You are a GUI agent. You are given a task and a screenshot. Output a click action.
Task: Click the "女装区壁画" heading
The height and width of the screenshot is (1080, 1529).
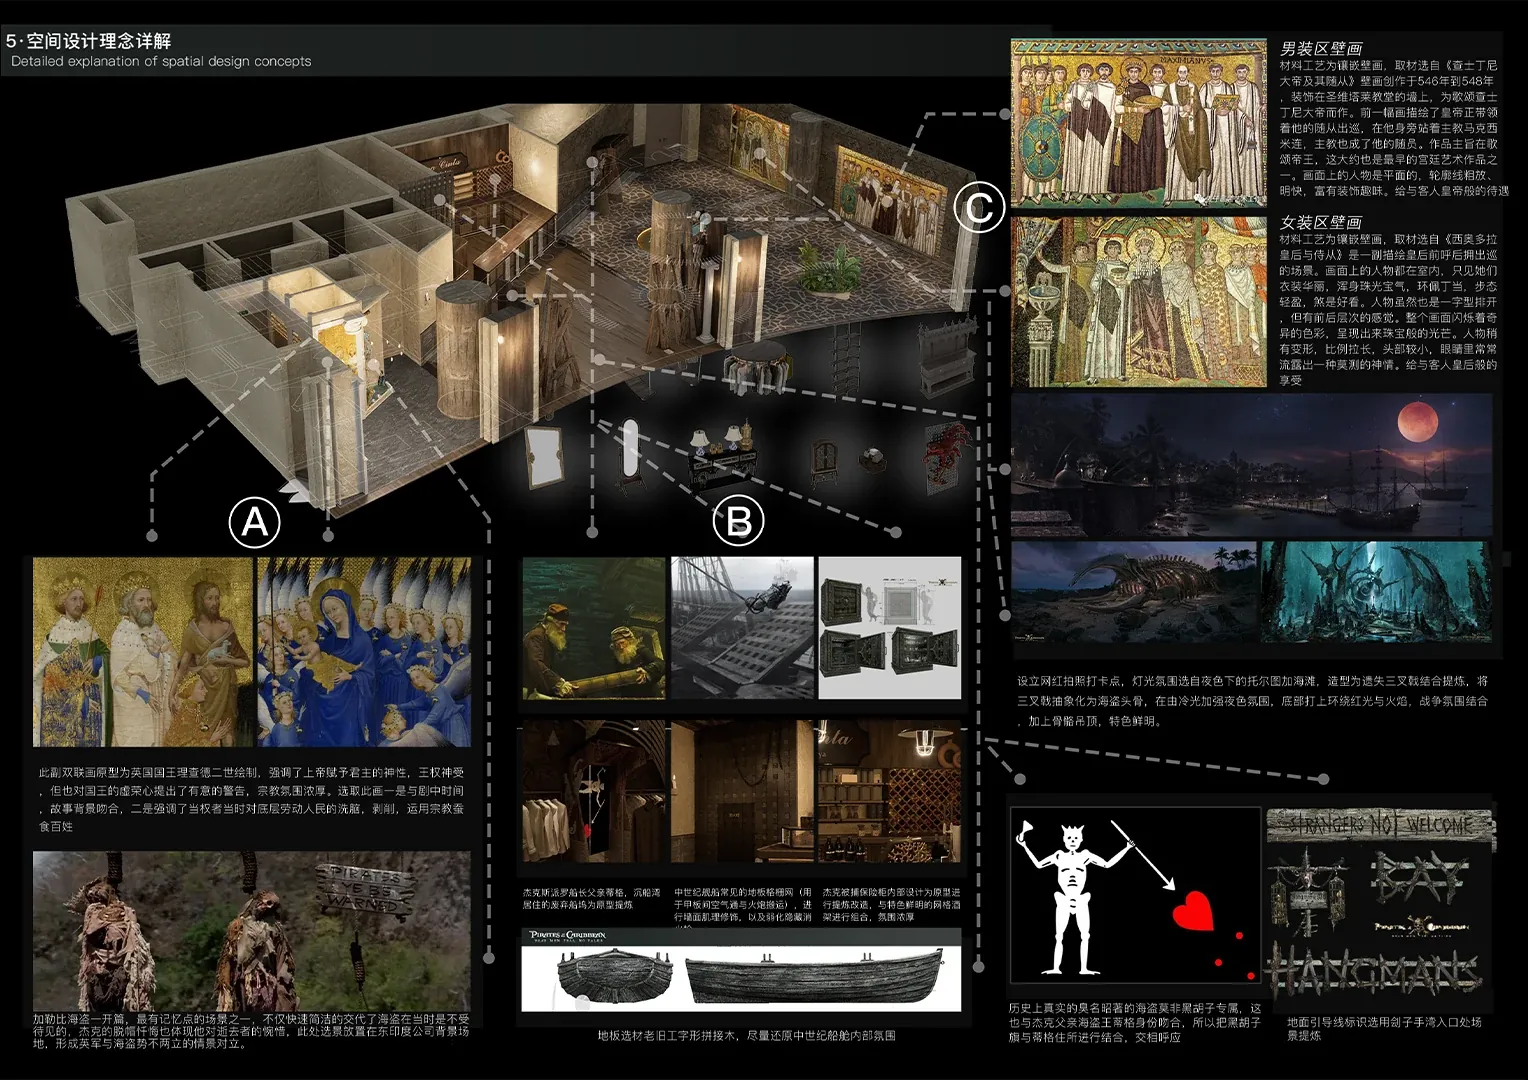point(1321,222)
